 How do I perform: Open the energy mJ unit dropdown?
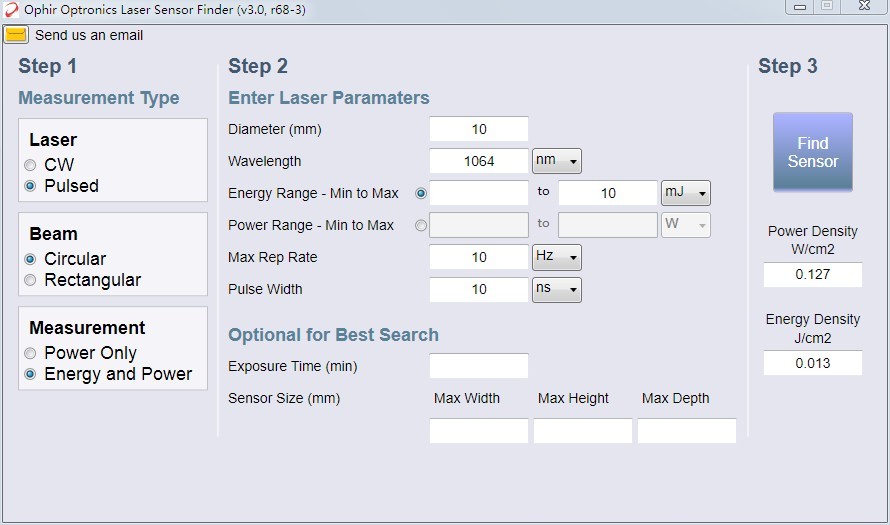pyautogui.click(x=686, y=193)
